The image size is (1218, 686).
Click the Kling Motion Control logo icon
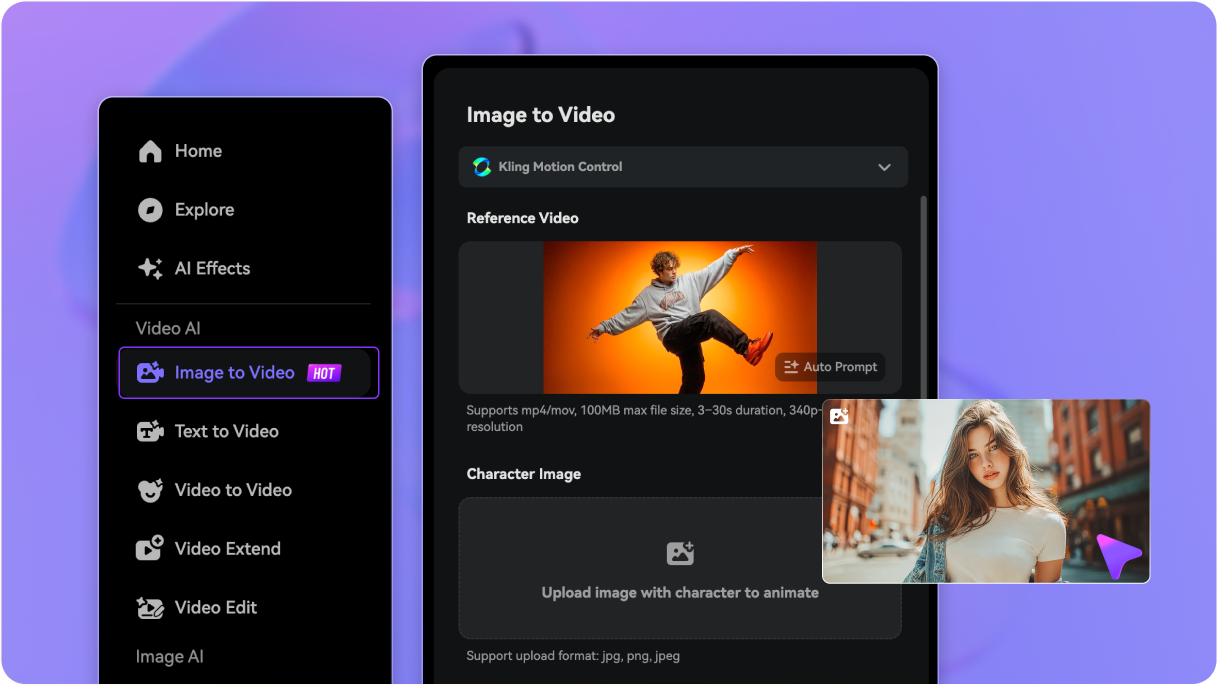481,167
